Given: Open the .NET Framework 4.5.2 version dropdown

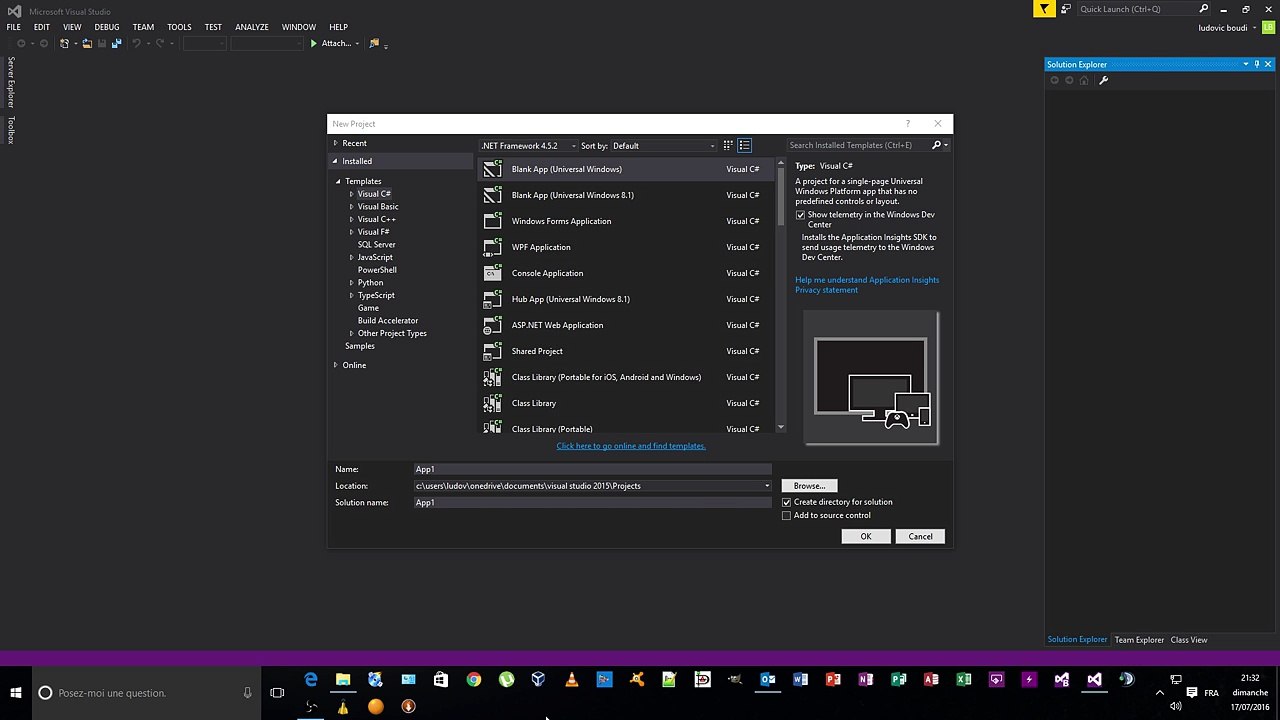Looking at the screenshot, I should click(529, 146).
